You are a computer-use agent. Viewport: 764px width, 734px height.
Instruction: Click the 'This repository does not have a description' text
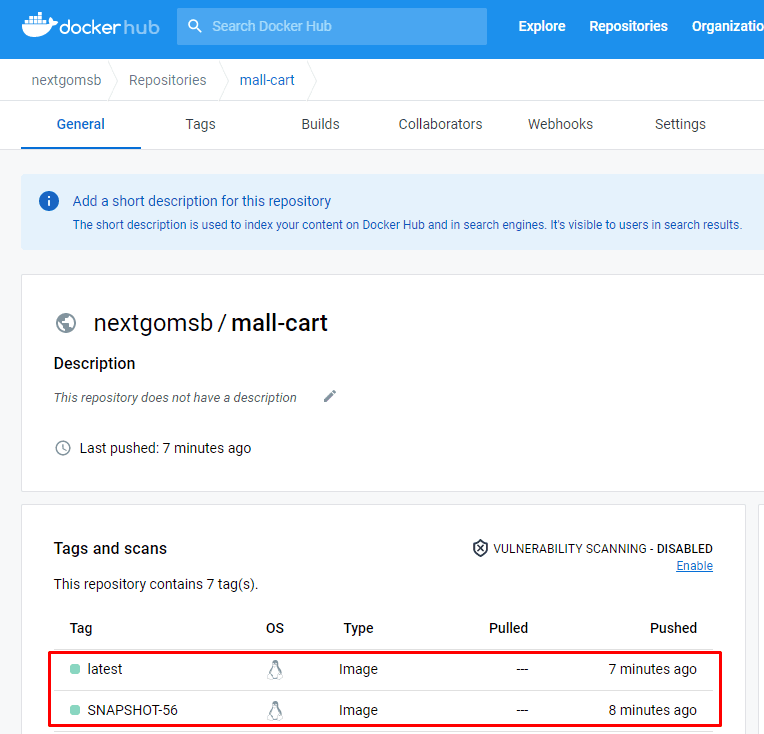tap(175, 398)
